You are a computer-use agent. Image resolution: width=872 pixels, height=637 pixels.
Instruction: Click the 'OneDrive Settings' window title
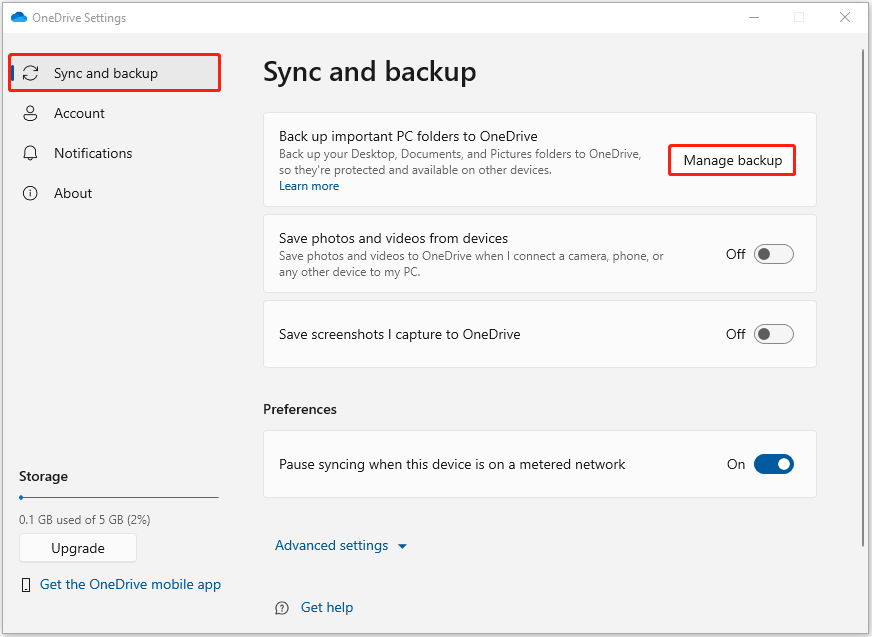tap(79, 18)
